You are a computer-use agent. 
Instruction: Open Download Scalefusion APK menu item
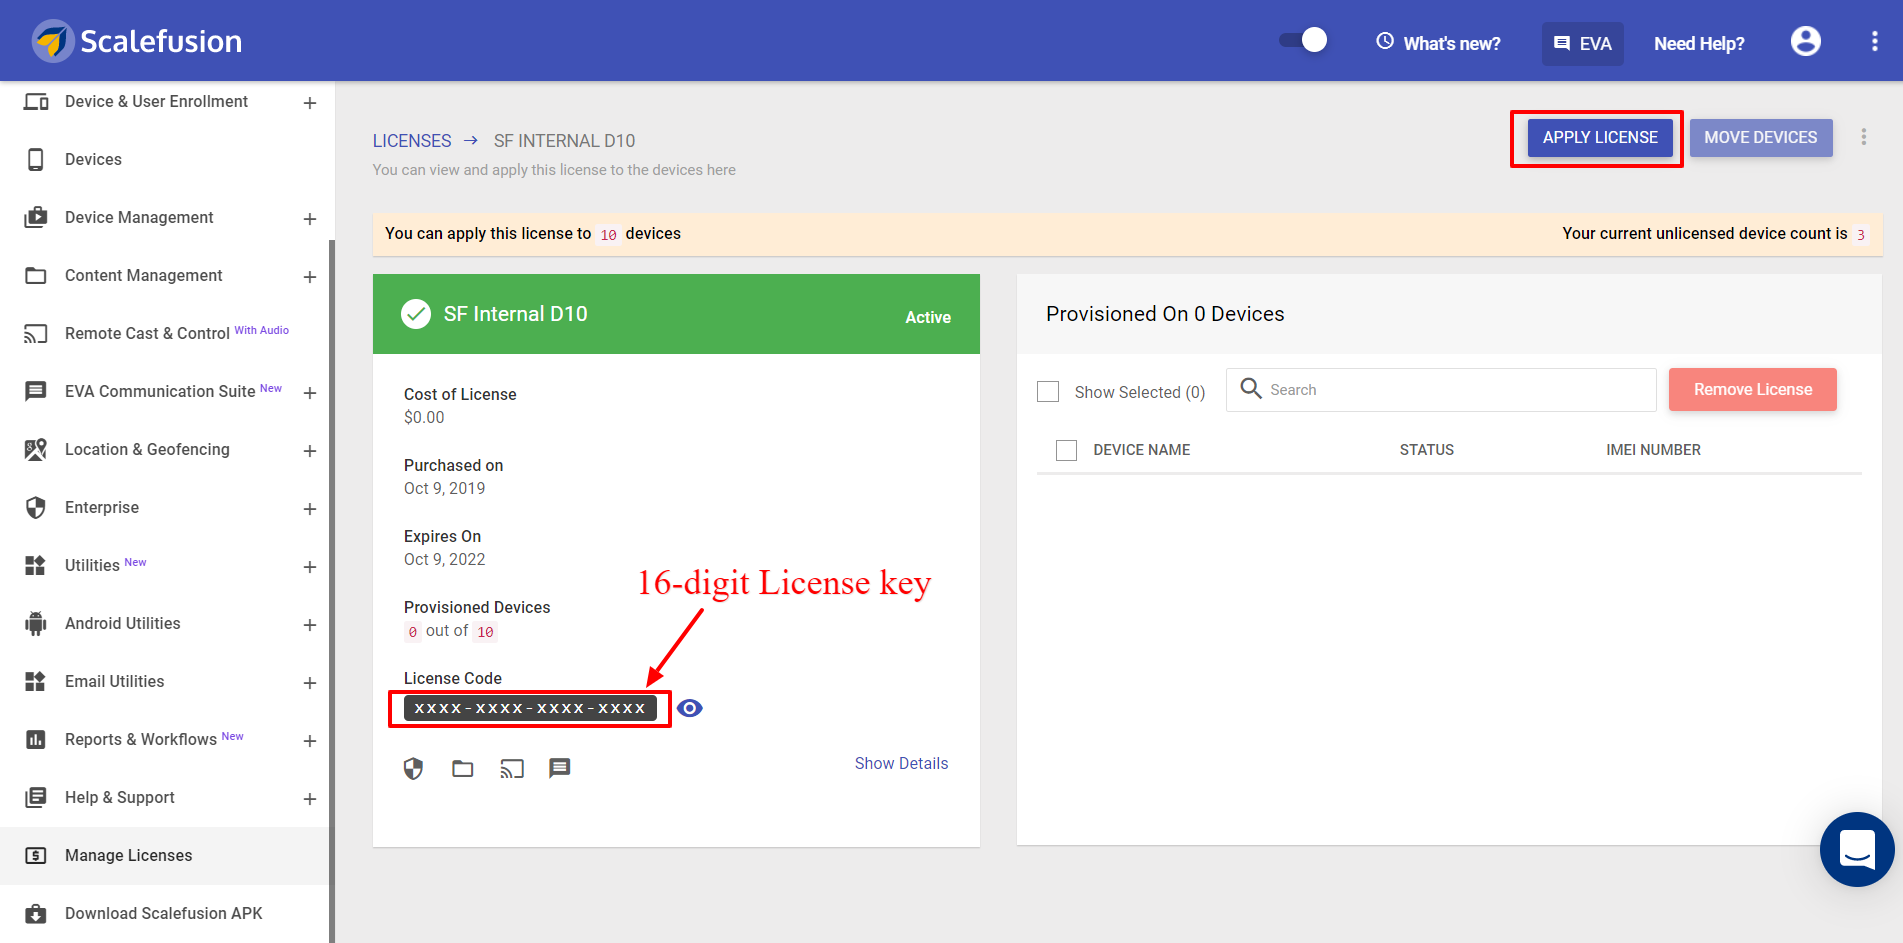coord(165,913)
